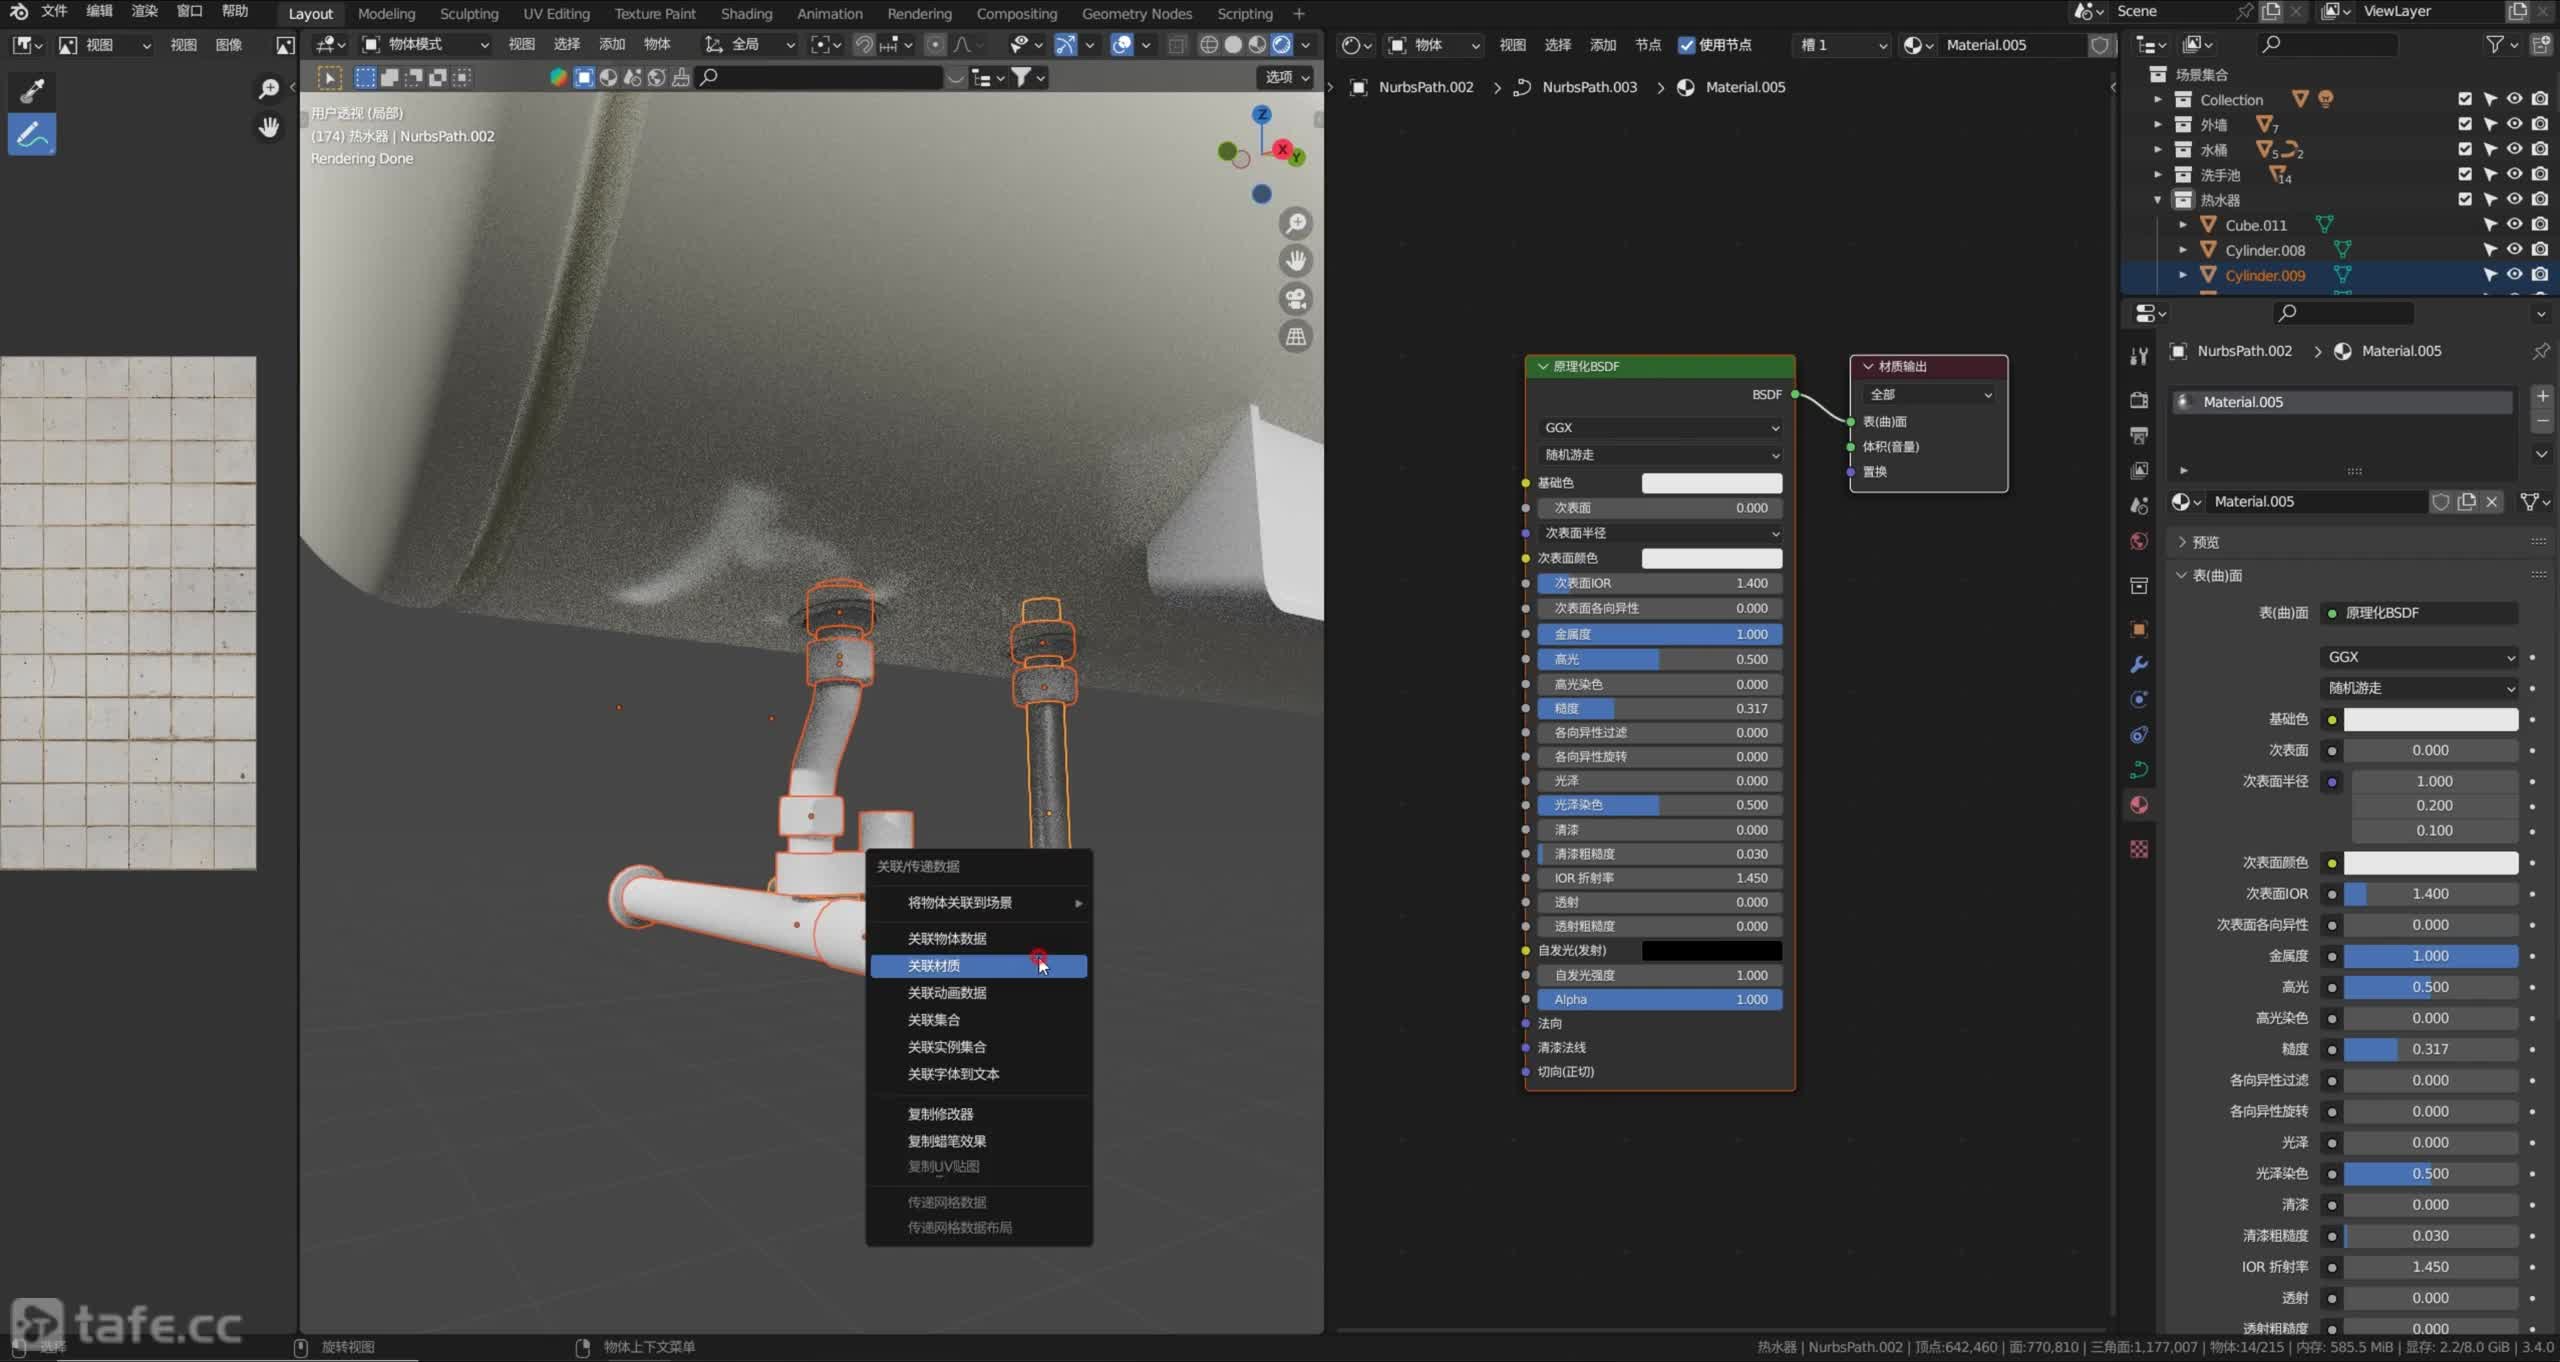The height and width of the screenshot is (1362, 2560).
Task: Open the 文件 menu
Action: pos(54,11)
